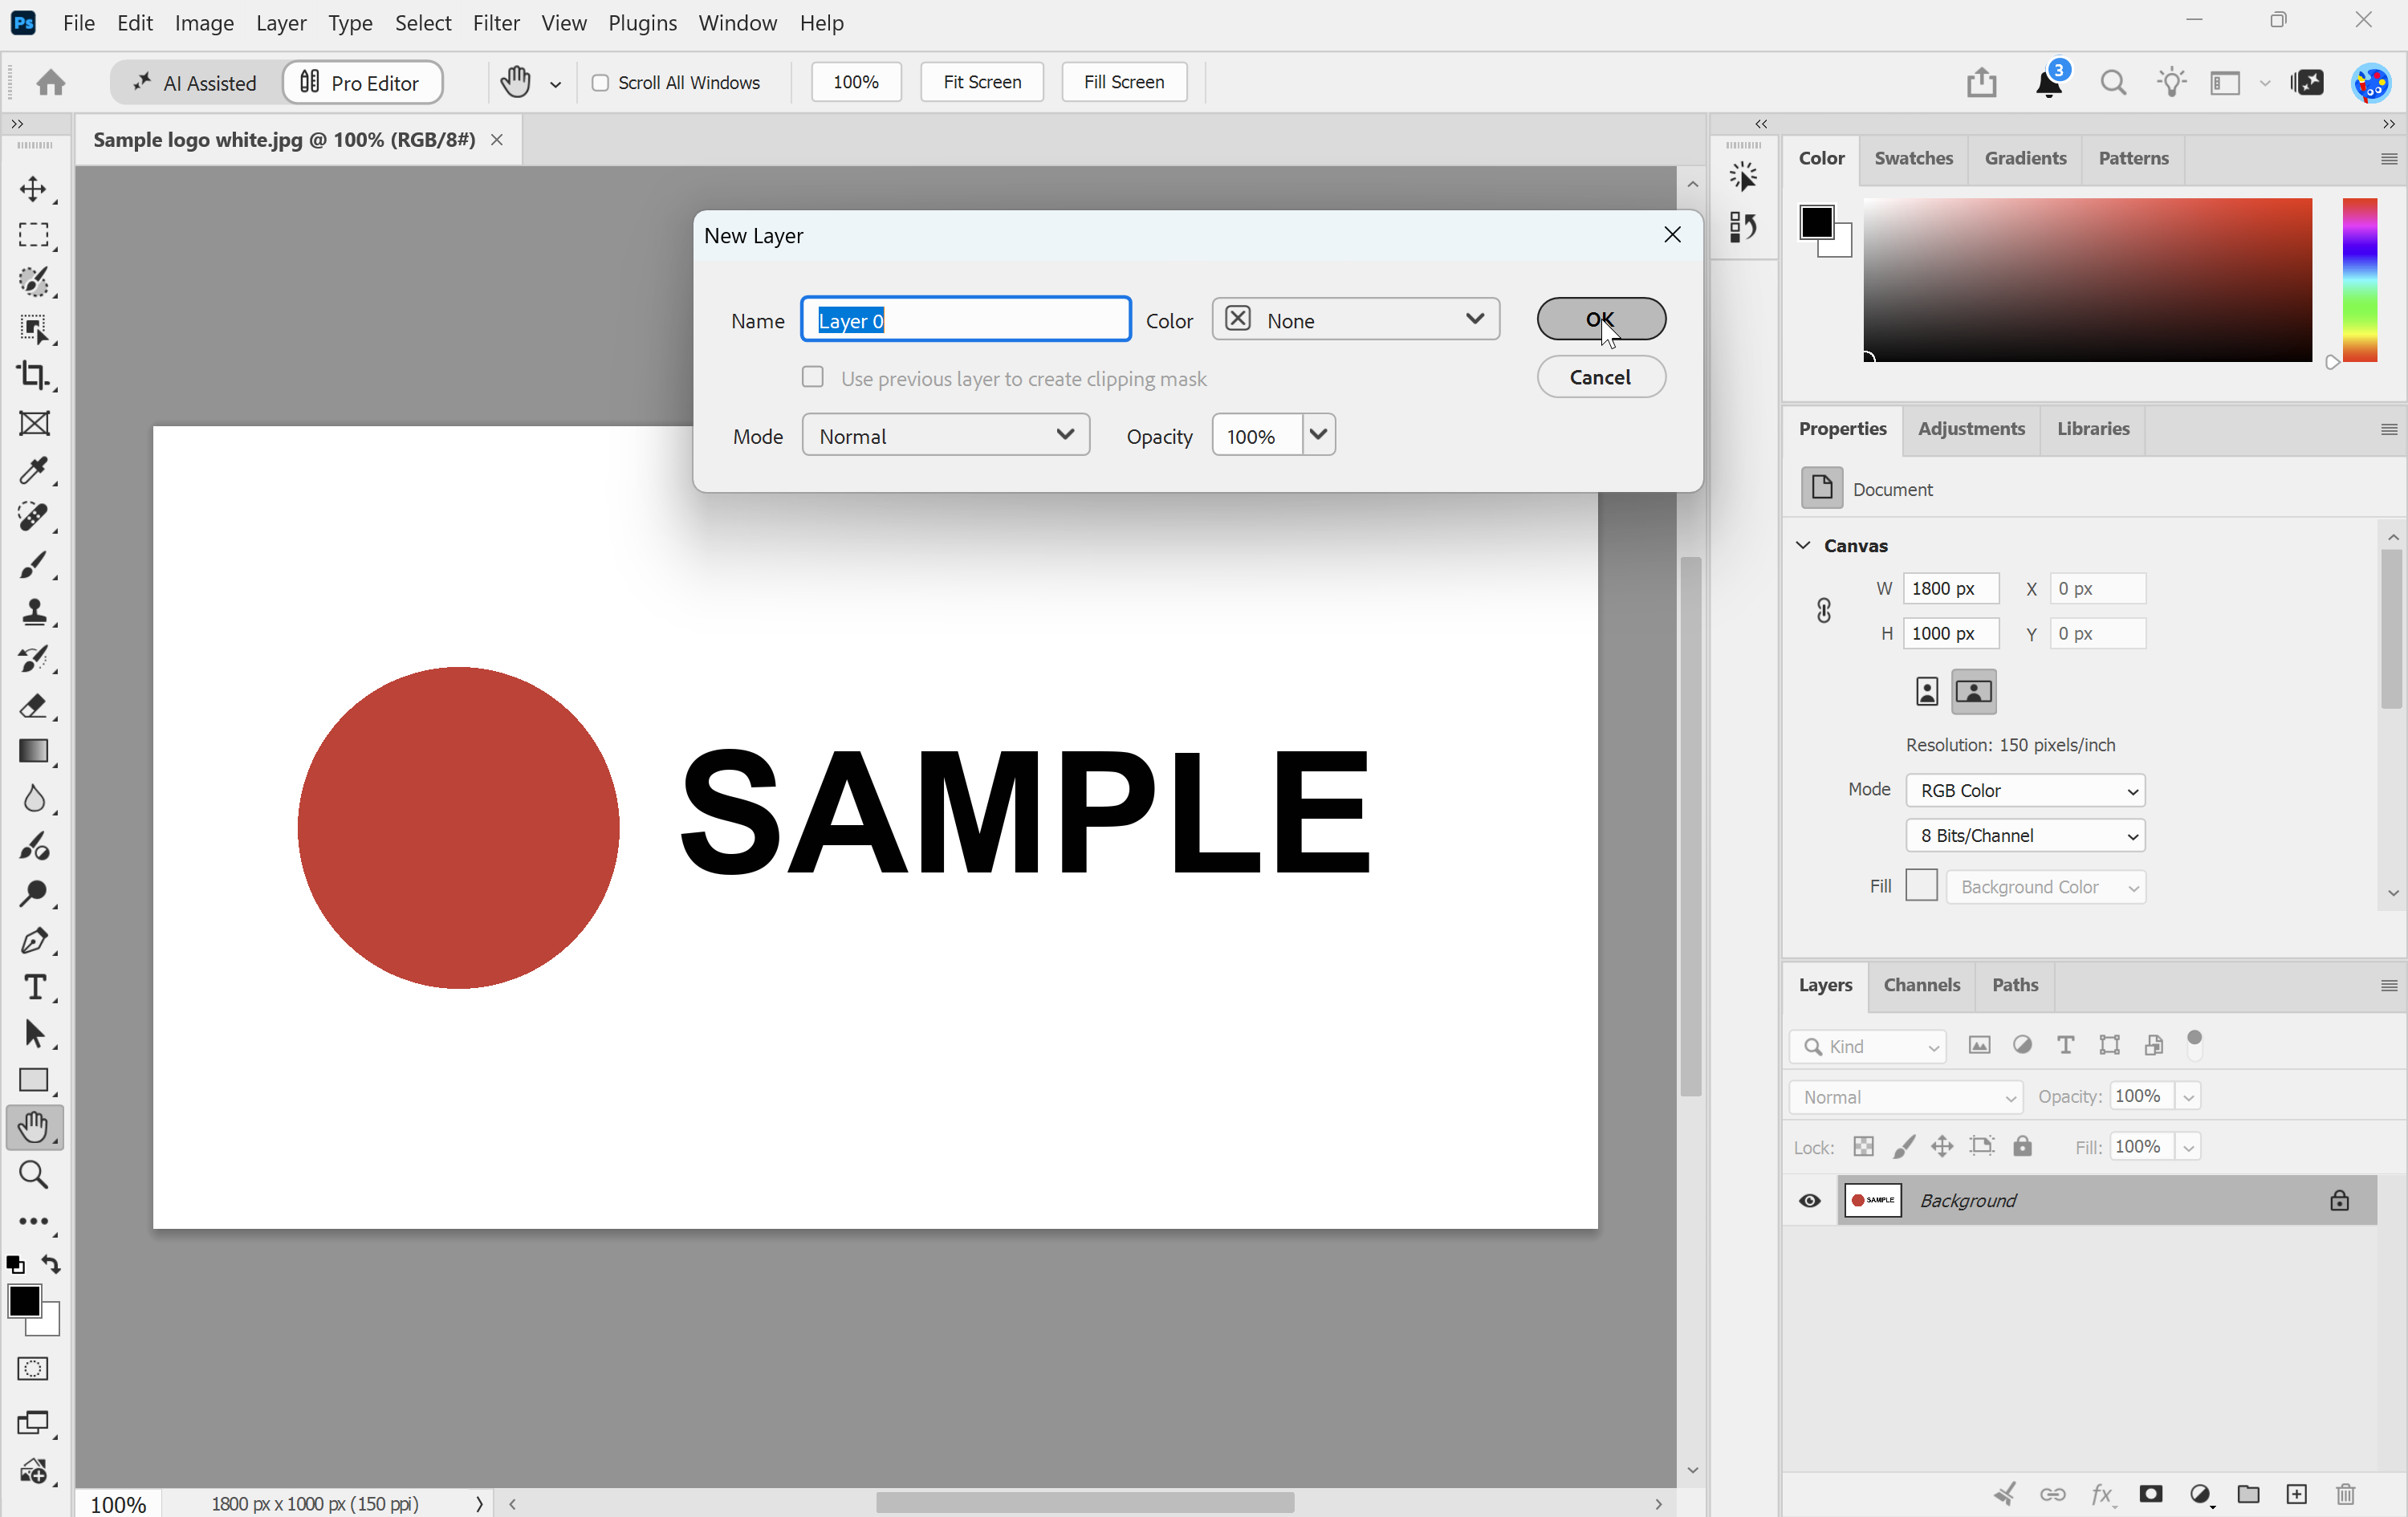The image size is (2408, 1517).
Task: Select the Brush tool
Action: pos(33,565)
